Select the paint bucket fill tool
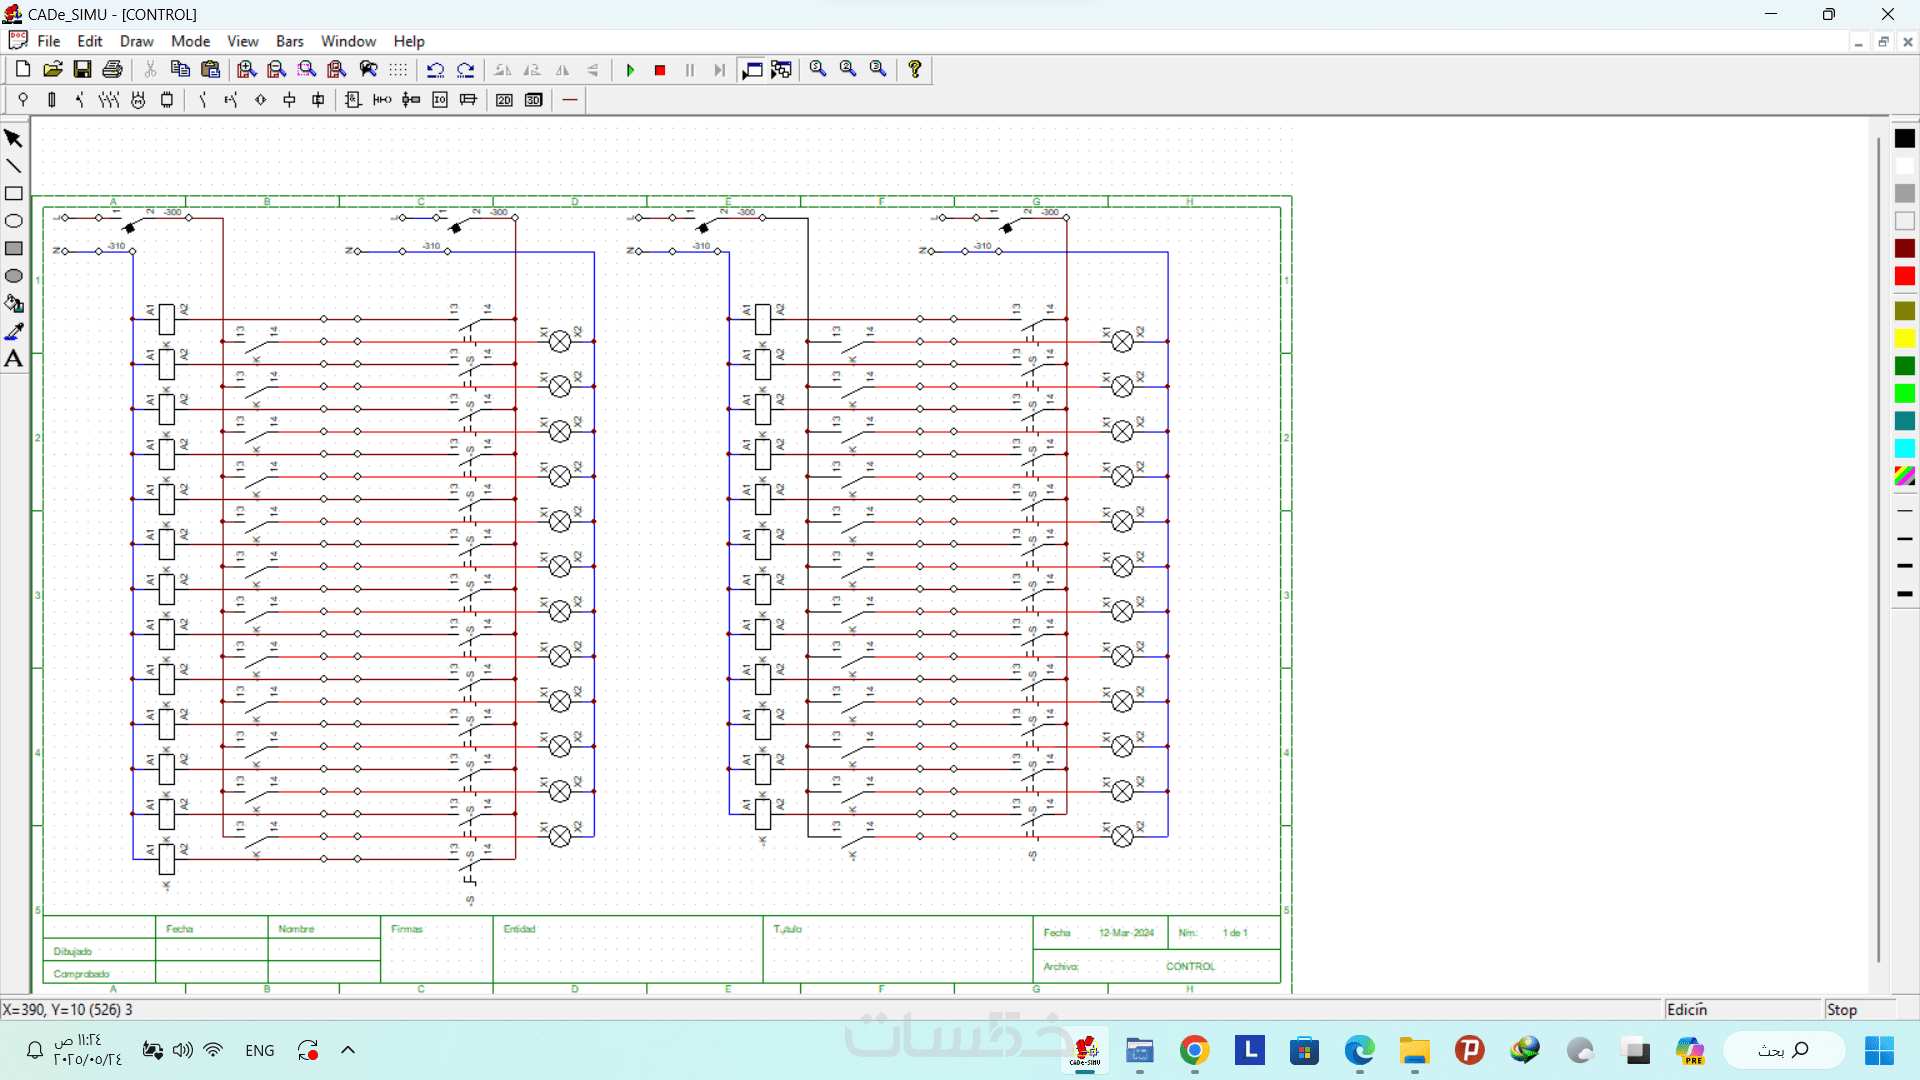 [14, 304]
